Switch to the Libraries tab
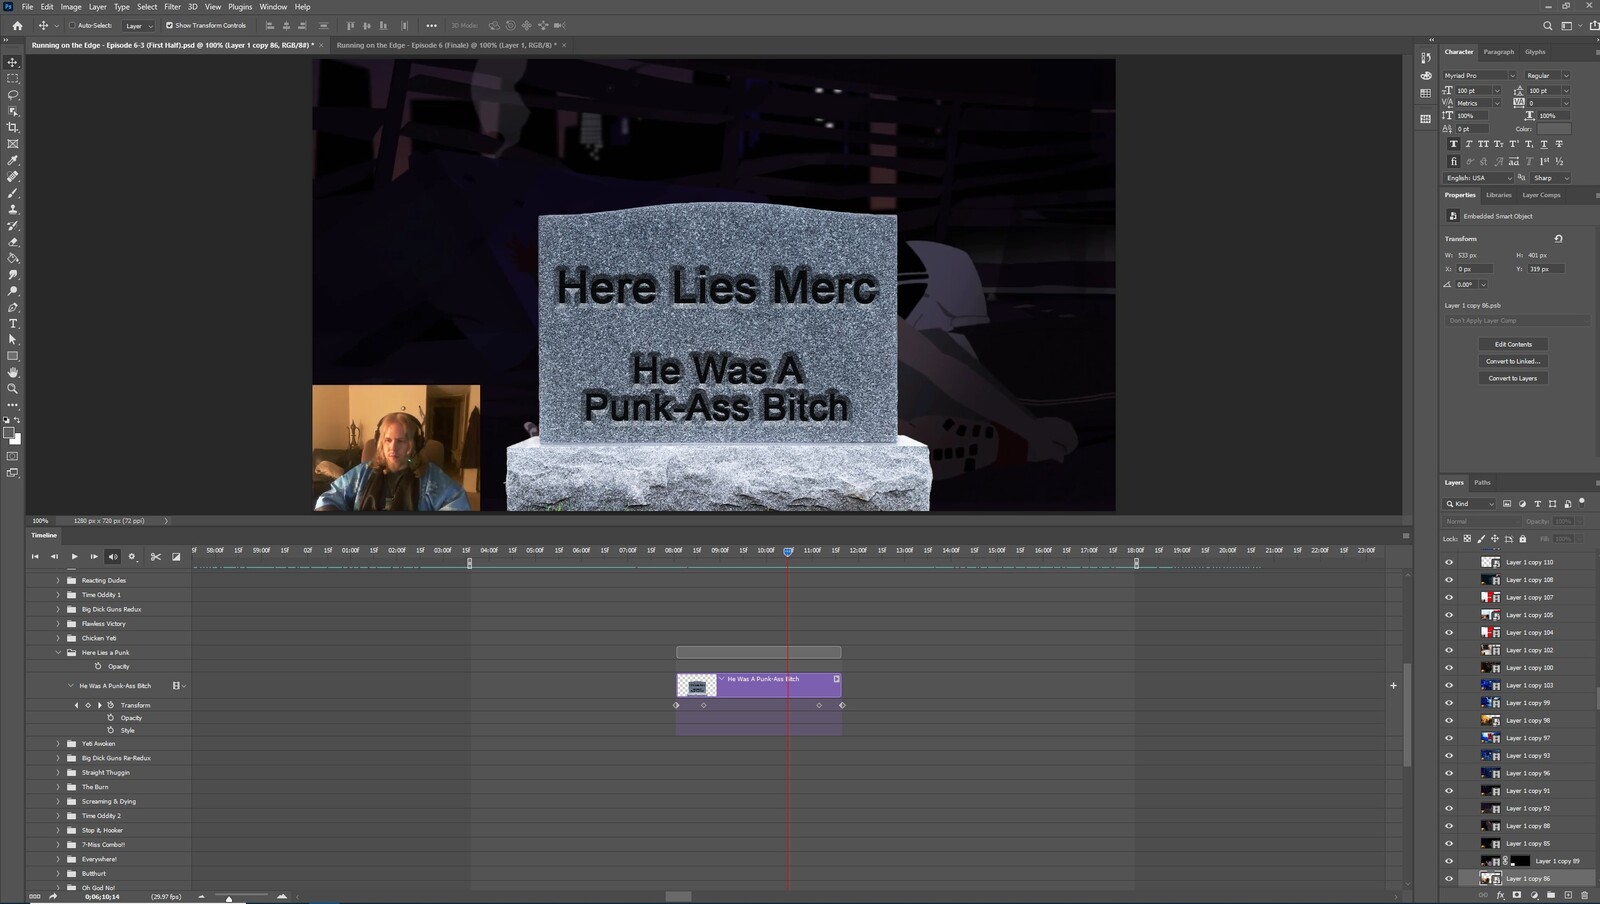Image resolution: width=1600 pixels, height=904 pixels. (x=1498, y=195)
